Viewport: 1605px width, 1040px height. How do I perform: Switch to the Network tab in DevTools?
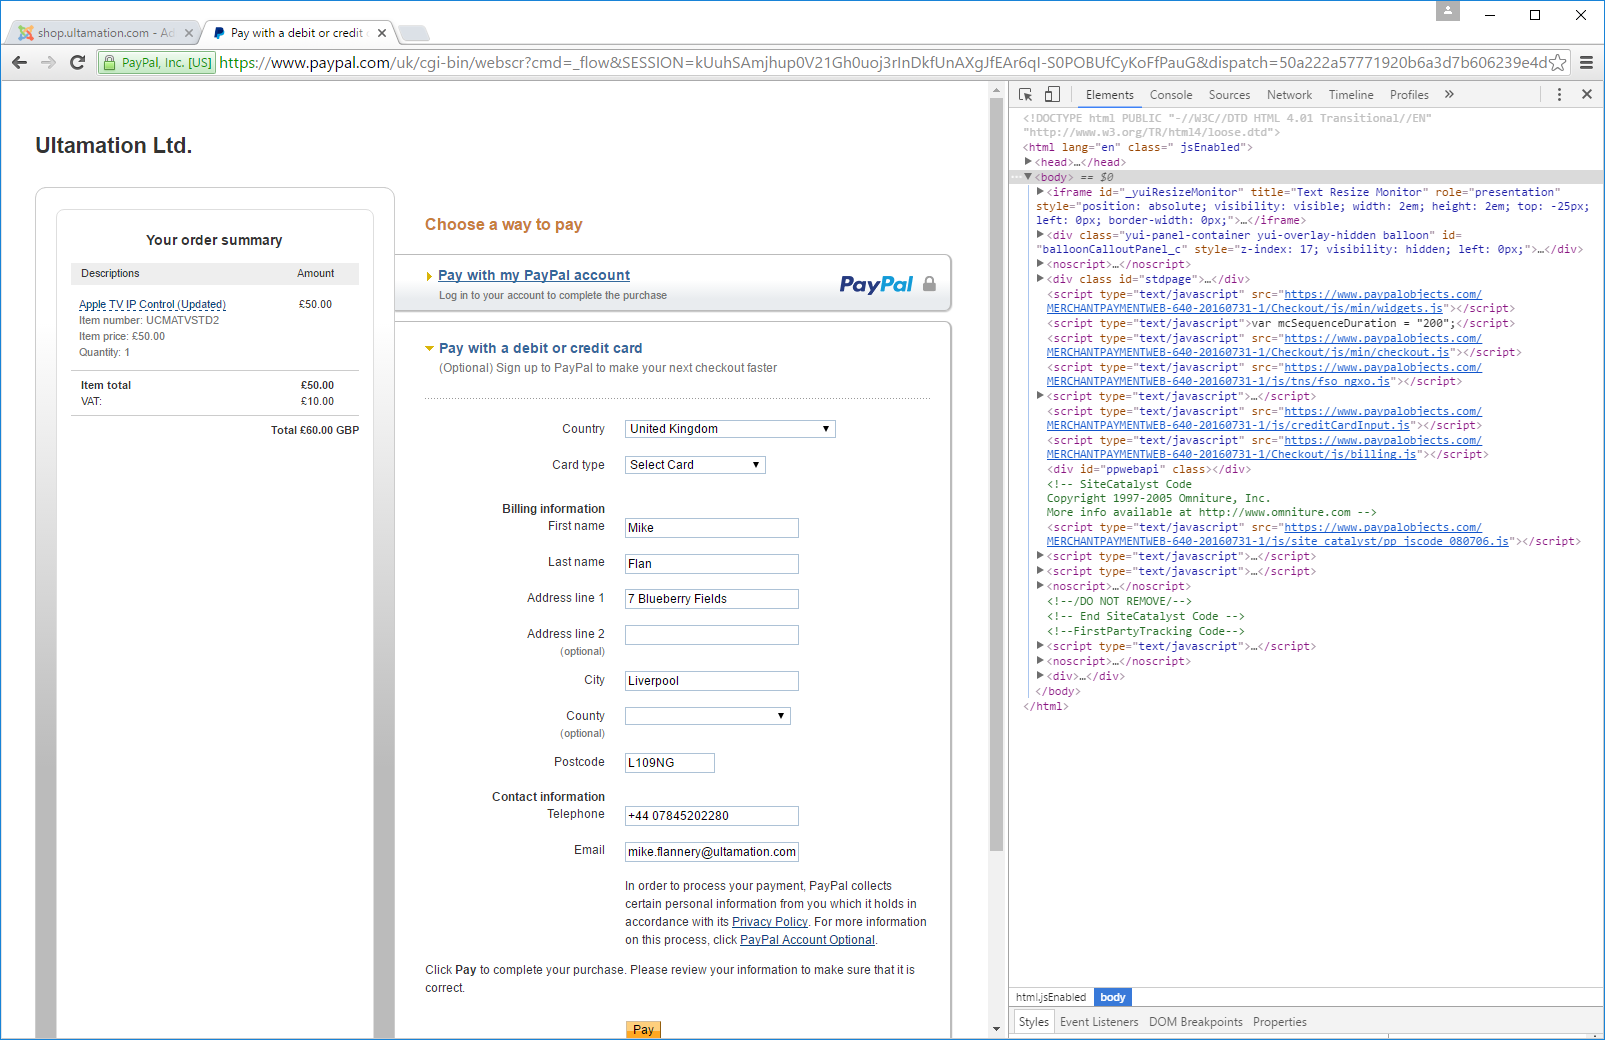(1289, 95)
